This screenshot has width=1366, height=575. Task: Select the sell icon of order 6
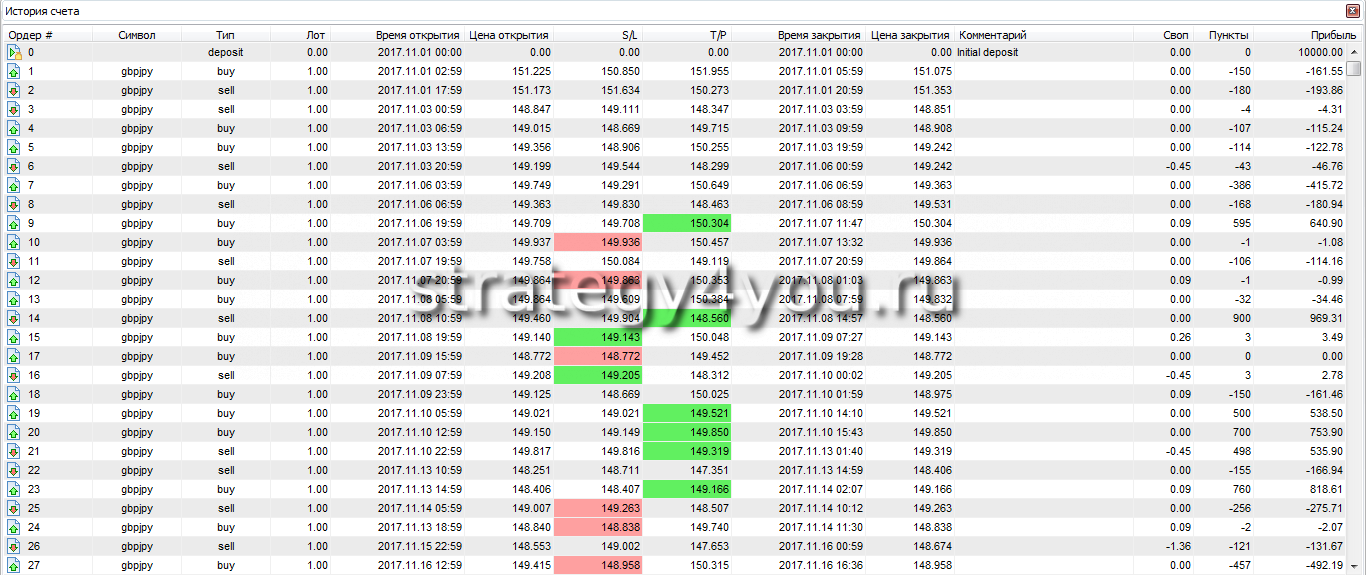[x=14, y=167]
